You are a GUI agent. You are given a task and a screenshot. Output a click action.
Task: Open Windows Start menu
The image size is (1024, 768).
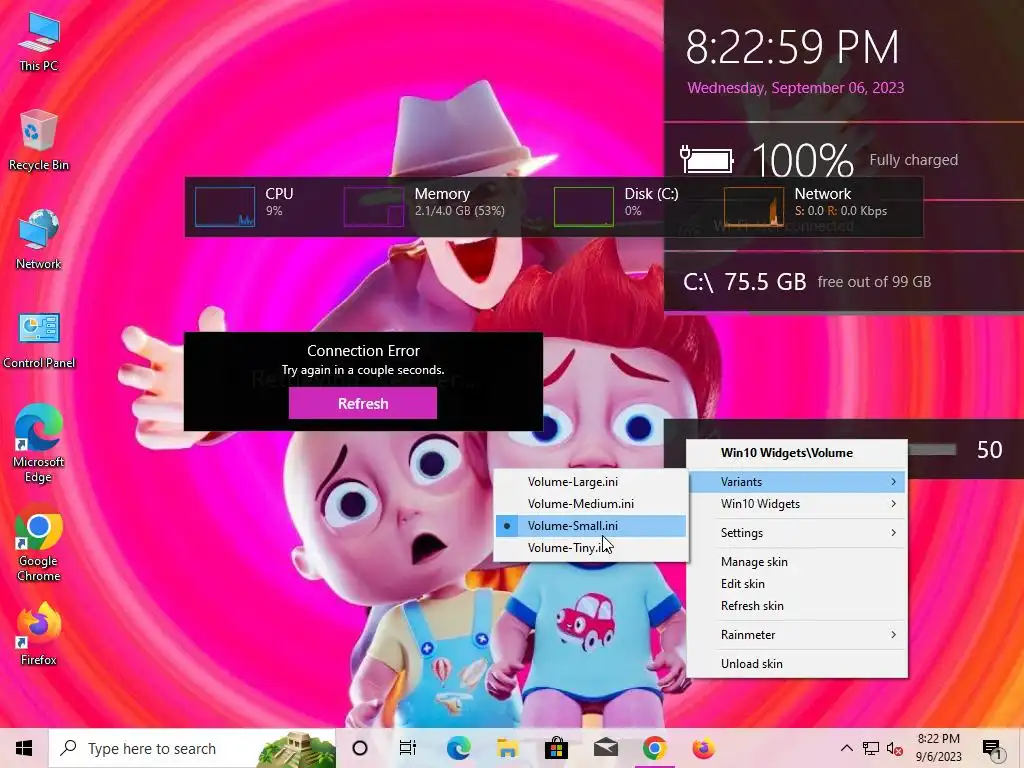pos(24,748)
